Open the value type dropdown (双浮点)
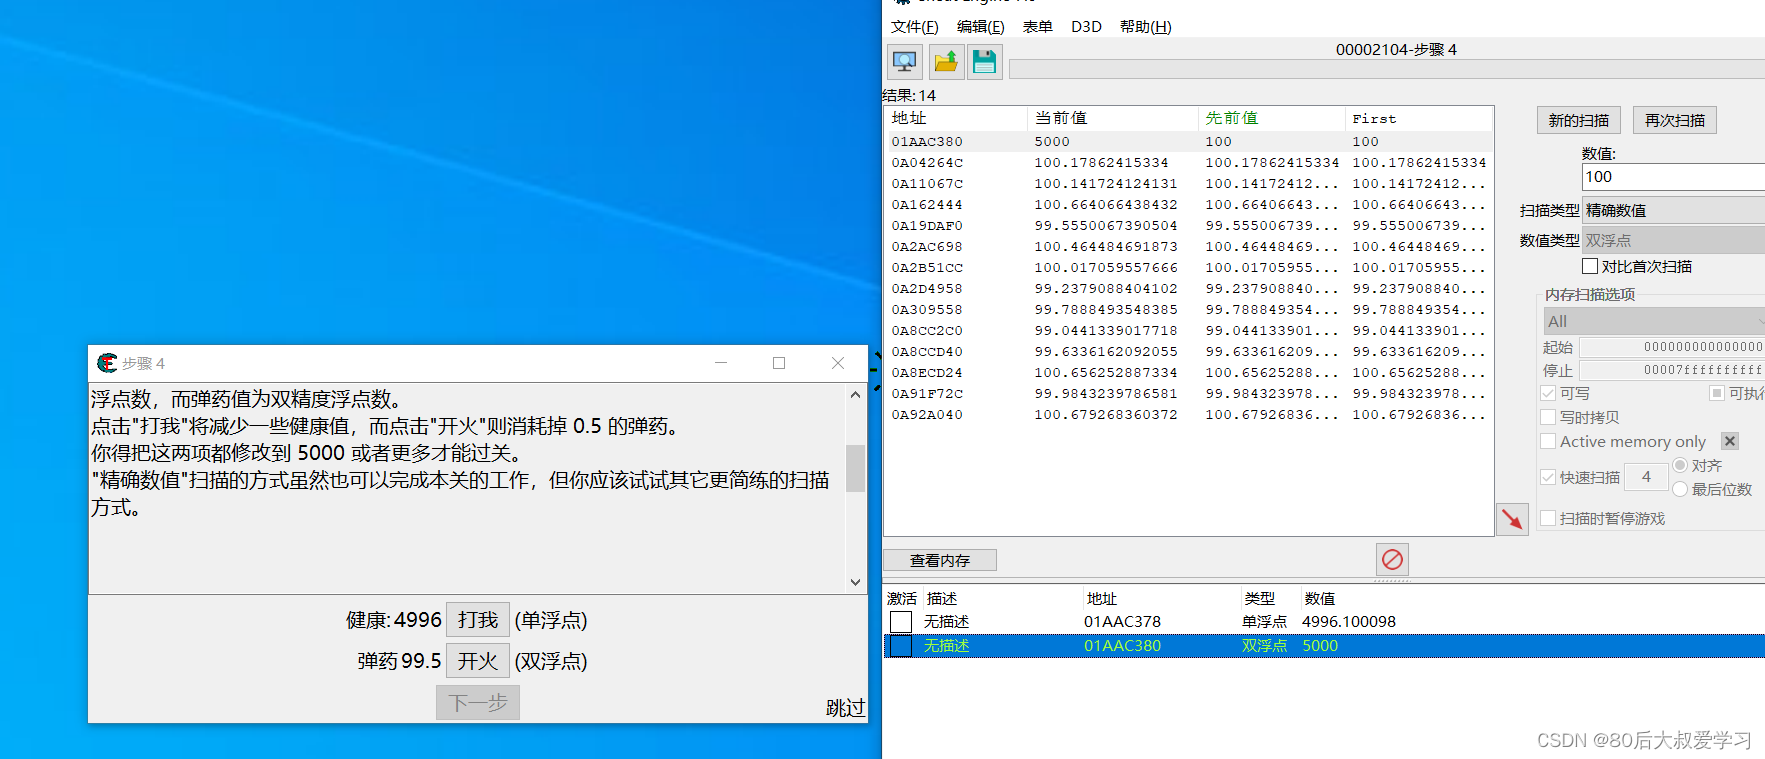 [x=1674, y=240]
